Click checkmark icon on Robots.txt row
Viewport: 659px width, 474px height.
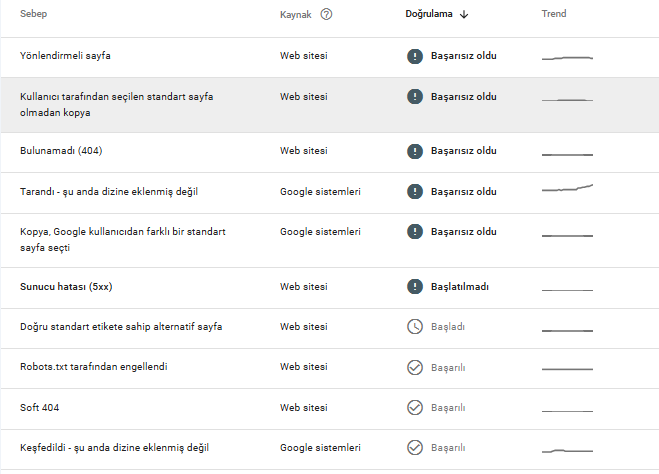415,367
